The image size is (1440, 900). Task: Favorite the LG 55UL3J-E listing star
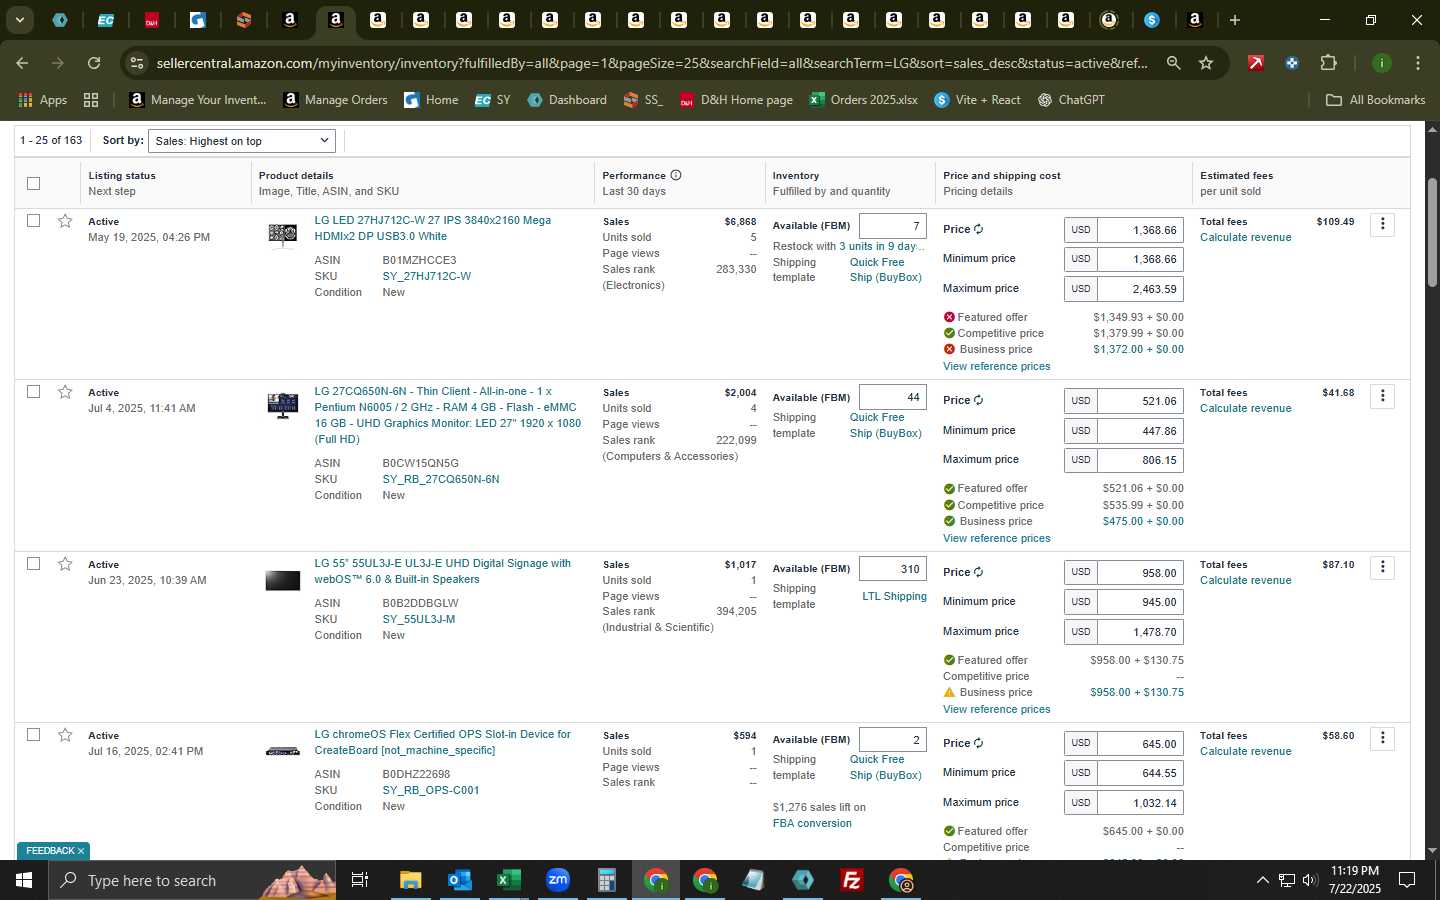tap(65, 564)
